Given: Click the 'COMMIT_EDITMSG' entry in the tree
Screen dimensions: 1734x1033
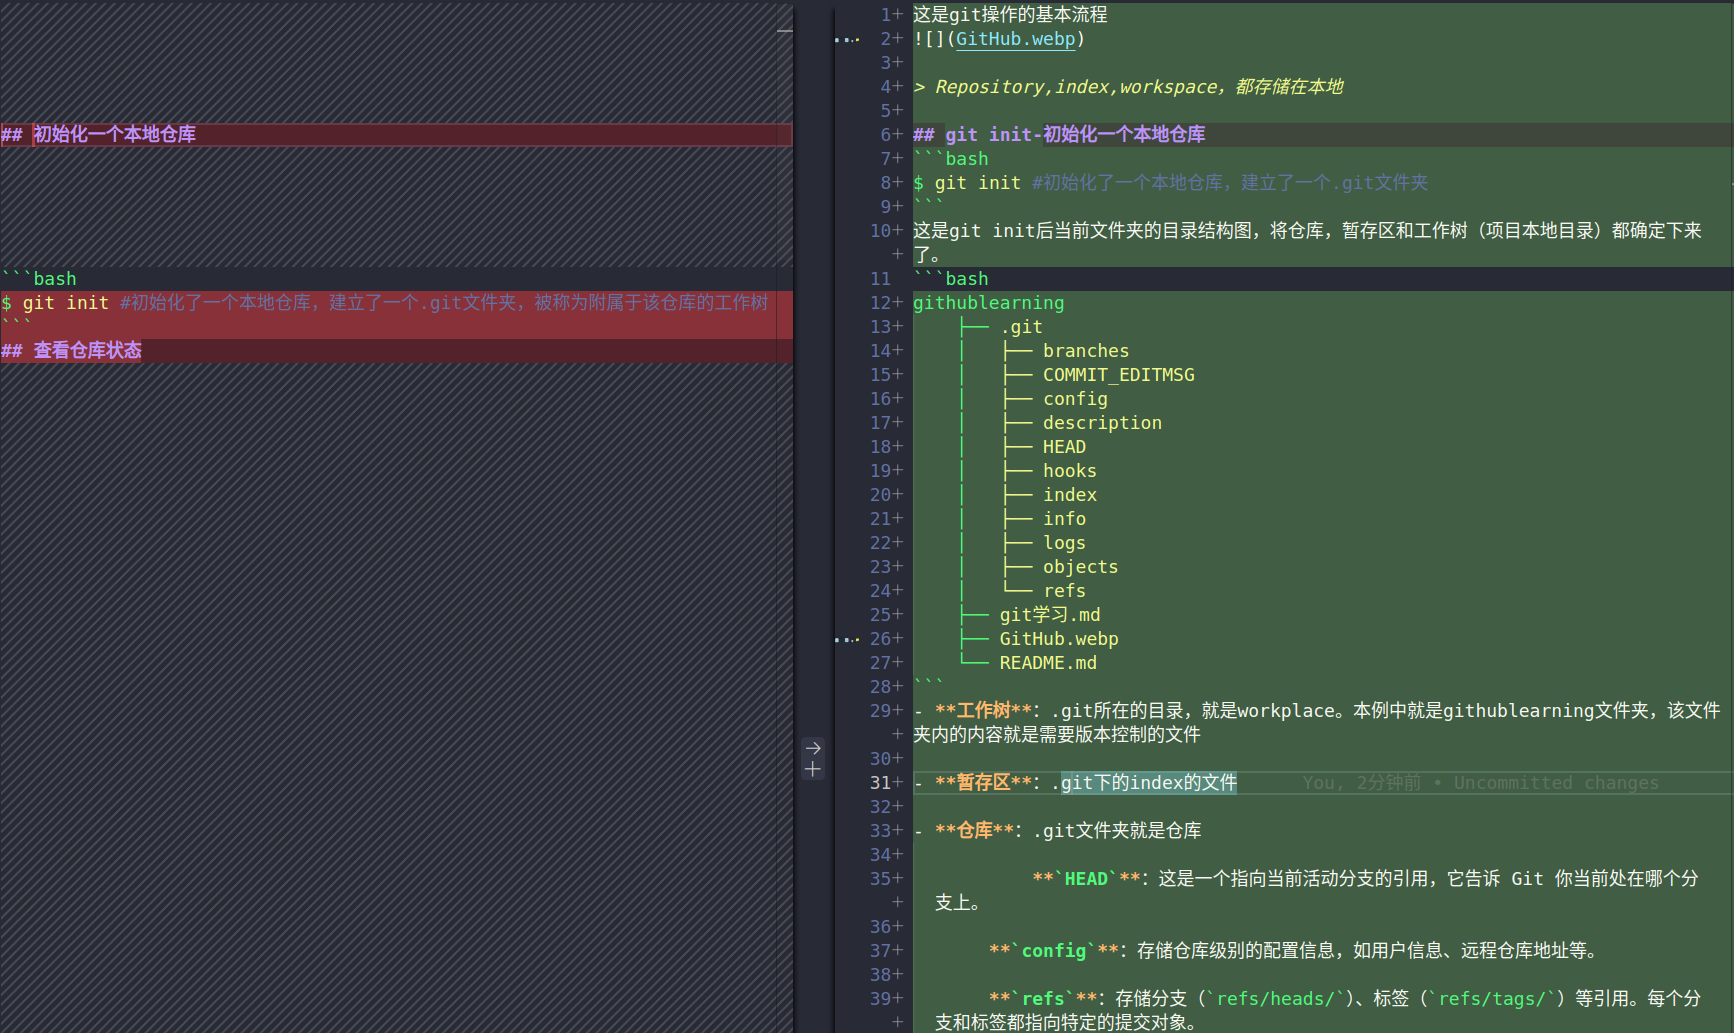Looking at the screenshot, I should tap(1118, 375).
